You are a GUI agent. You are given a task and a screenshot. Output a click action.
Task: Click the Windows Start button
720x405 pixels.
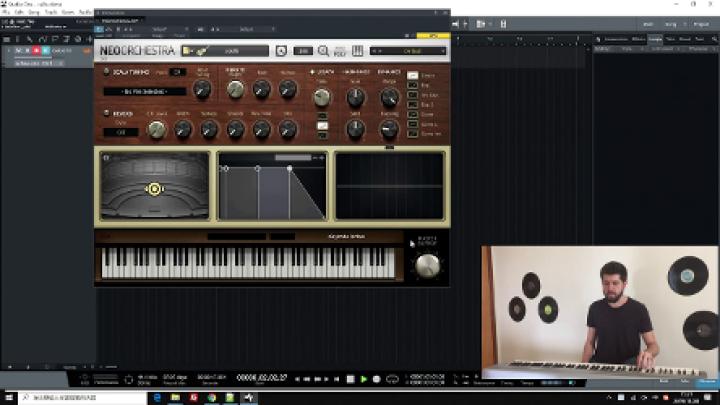8,398
